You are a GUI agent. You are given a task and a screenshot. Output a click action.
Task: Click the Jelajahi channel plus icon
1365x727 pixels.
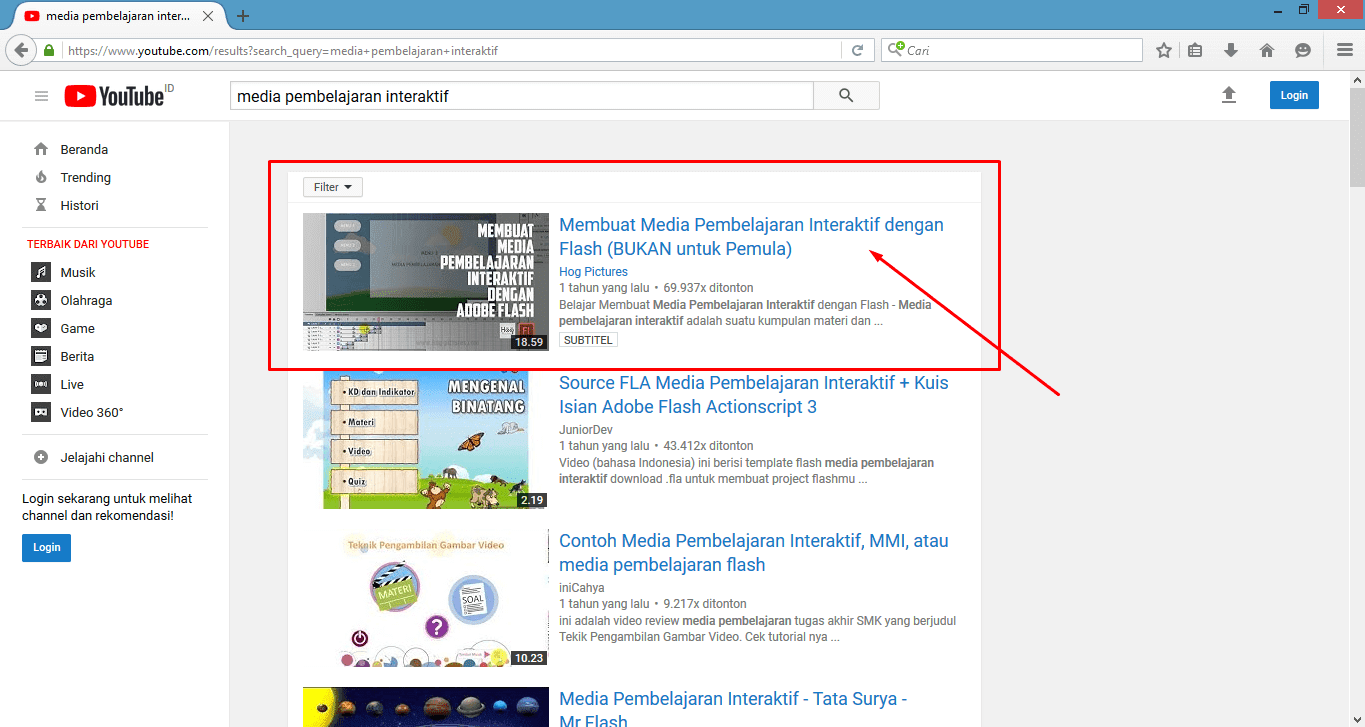click(x=41, y=457)
